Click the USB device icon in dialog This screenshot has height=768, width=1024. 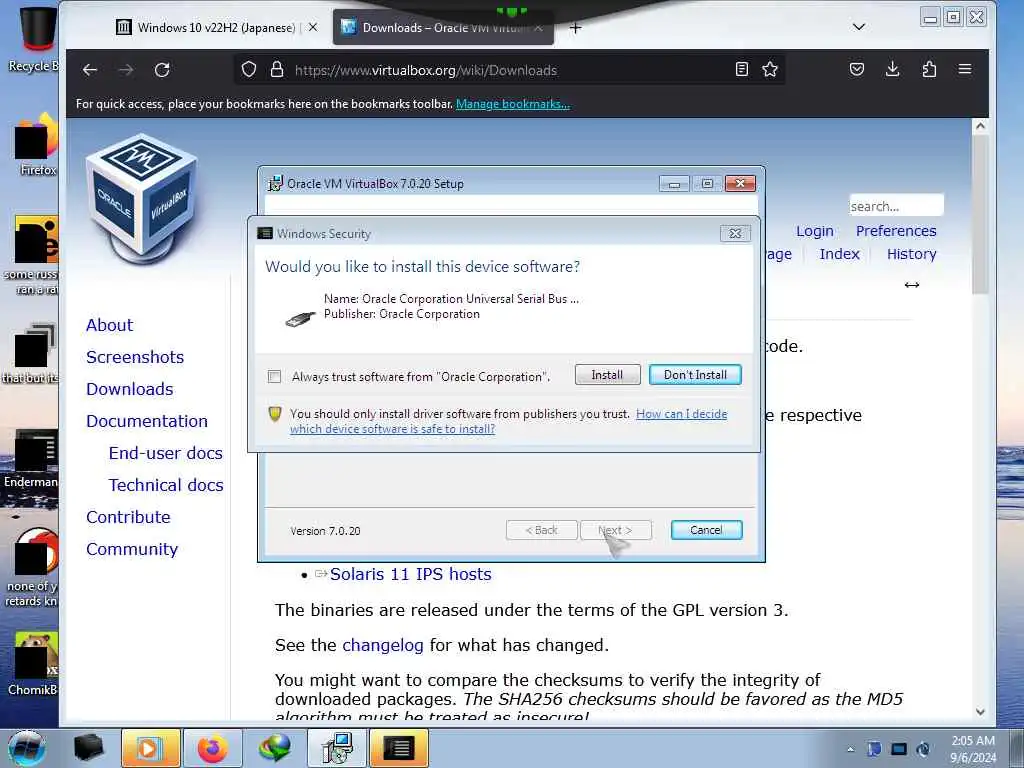coord(300,319)
